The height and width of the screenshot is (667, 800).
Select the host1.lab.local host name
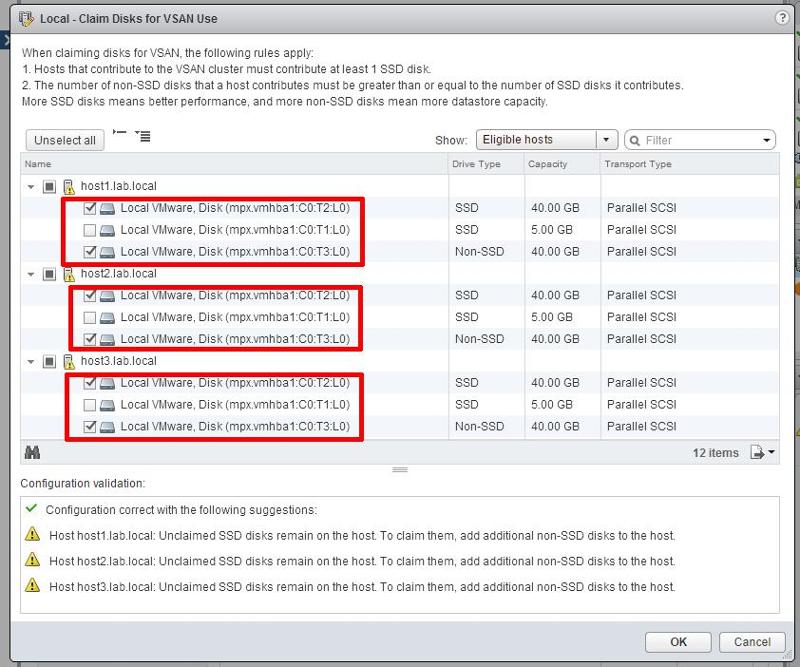click(118, 186)
